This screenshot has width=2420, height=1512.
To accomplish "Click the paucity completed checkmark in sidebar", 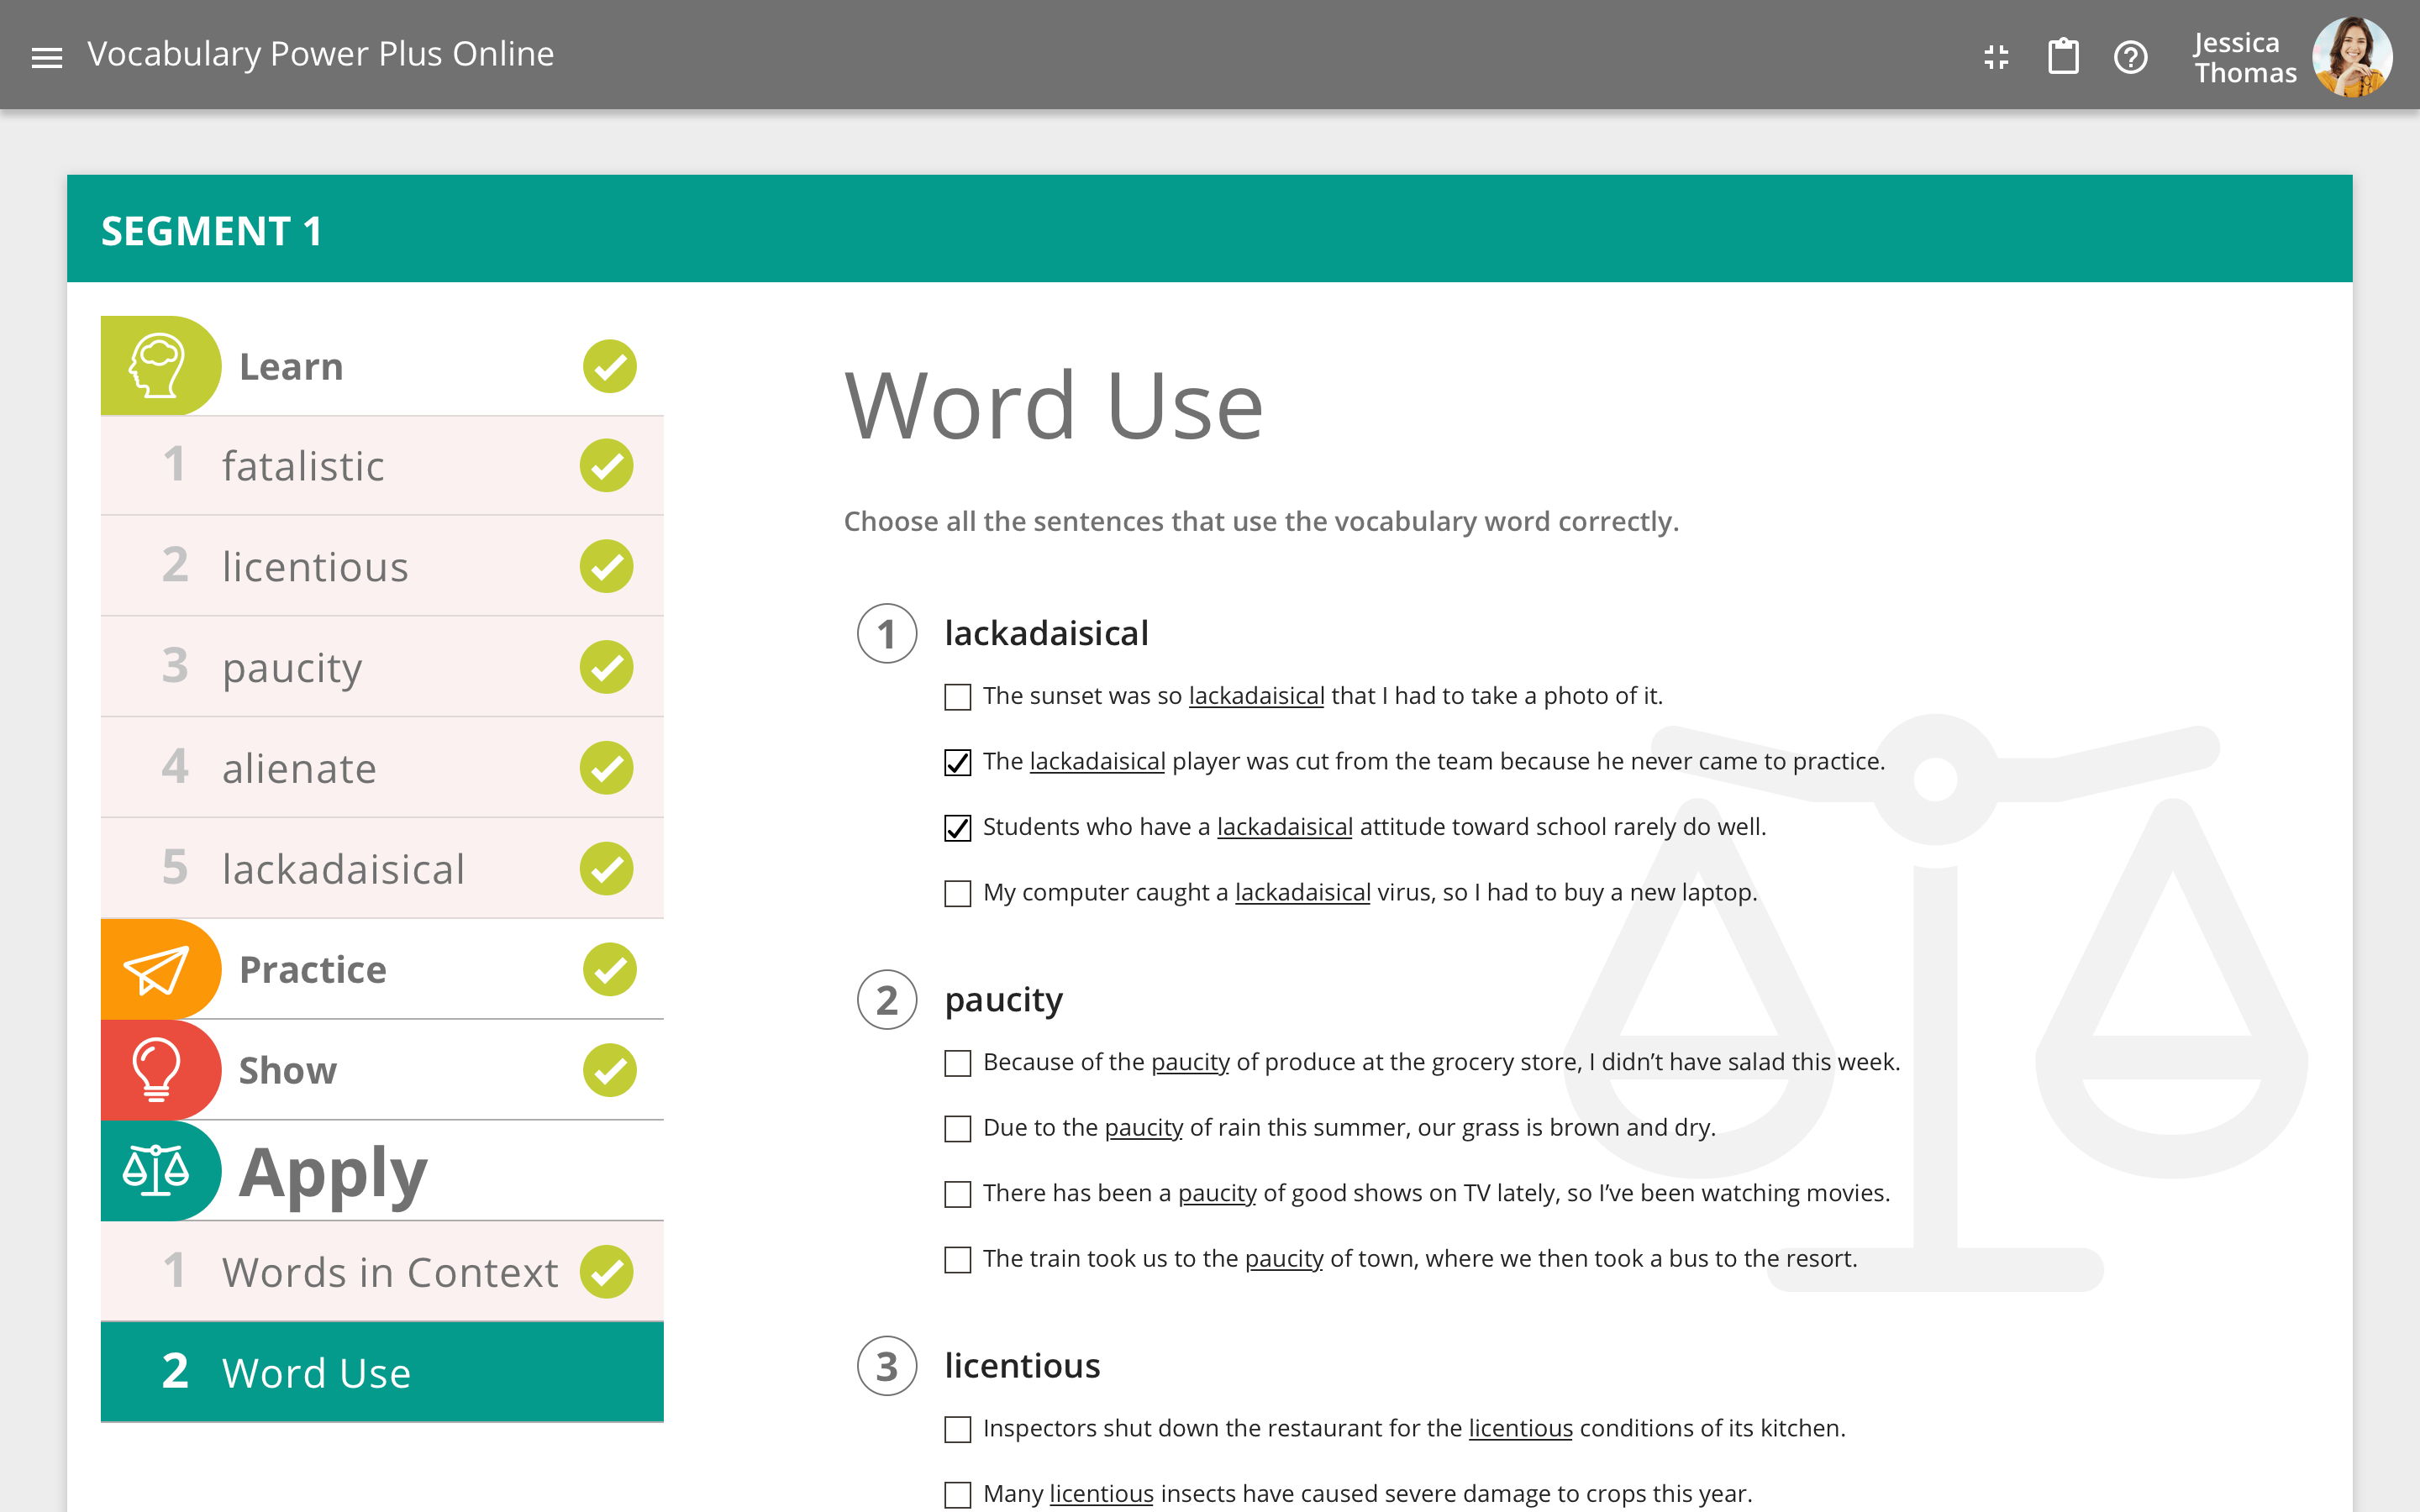I will coord(606,667).
